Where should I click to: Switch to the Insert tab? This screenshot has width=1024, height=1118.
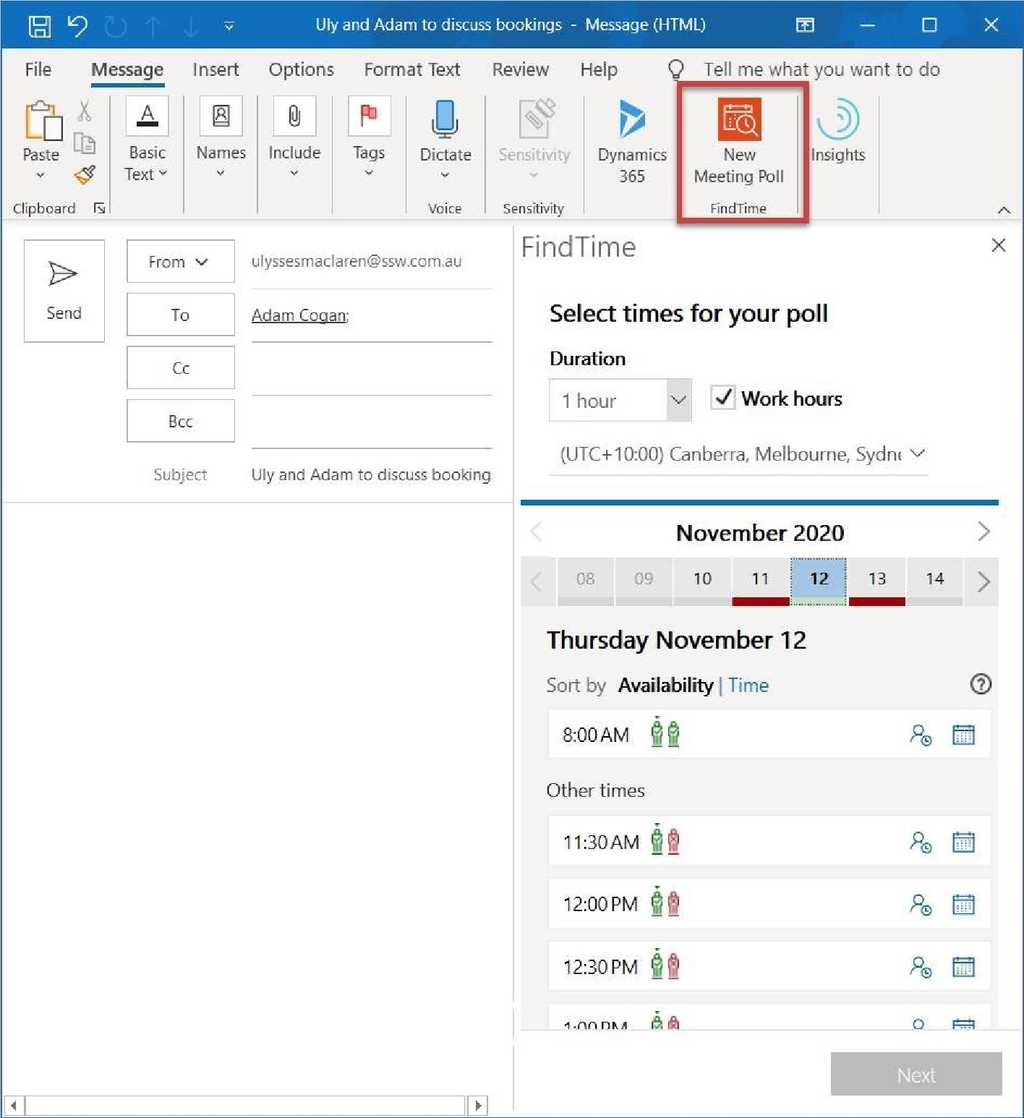click(215, 69)
